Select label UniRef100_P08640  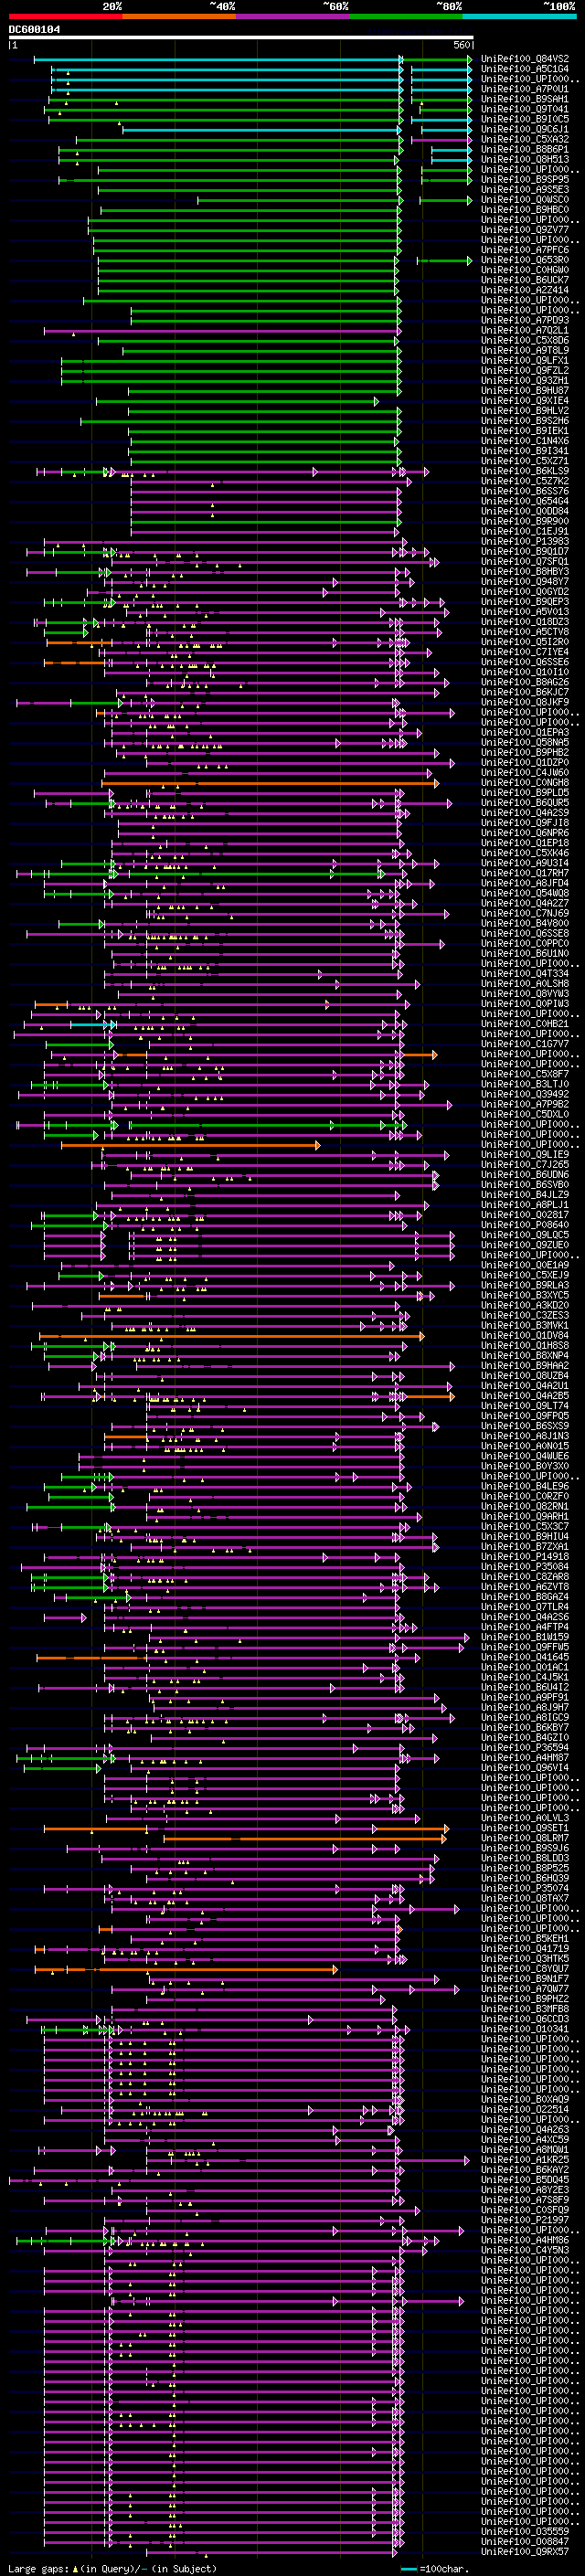coord(525,1224)
